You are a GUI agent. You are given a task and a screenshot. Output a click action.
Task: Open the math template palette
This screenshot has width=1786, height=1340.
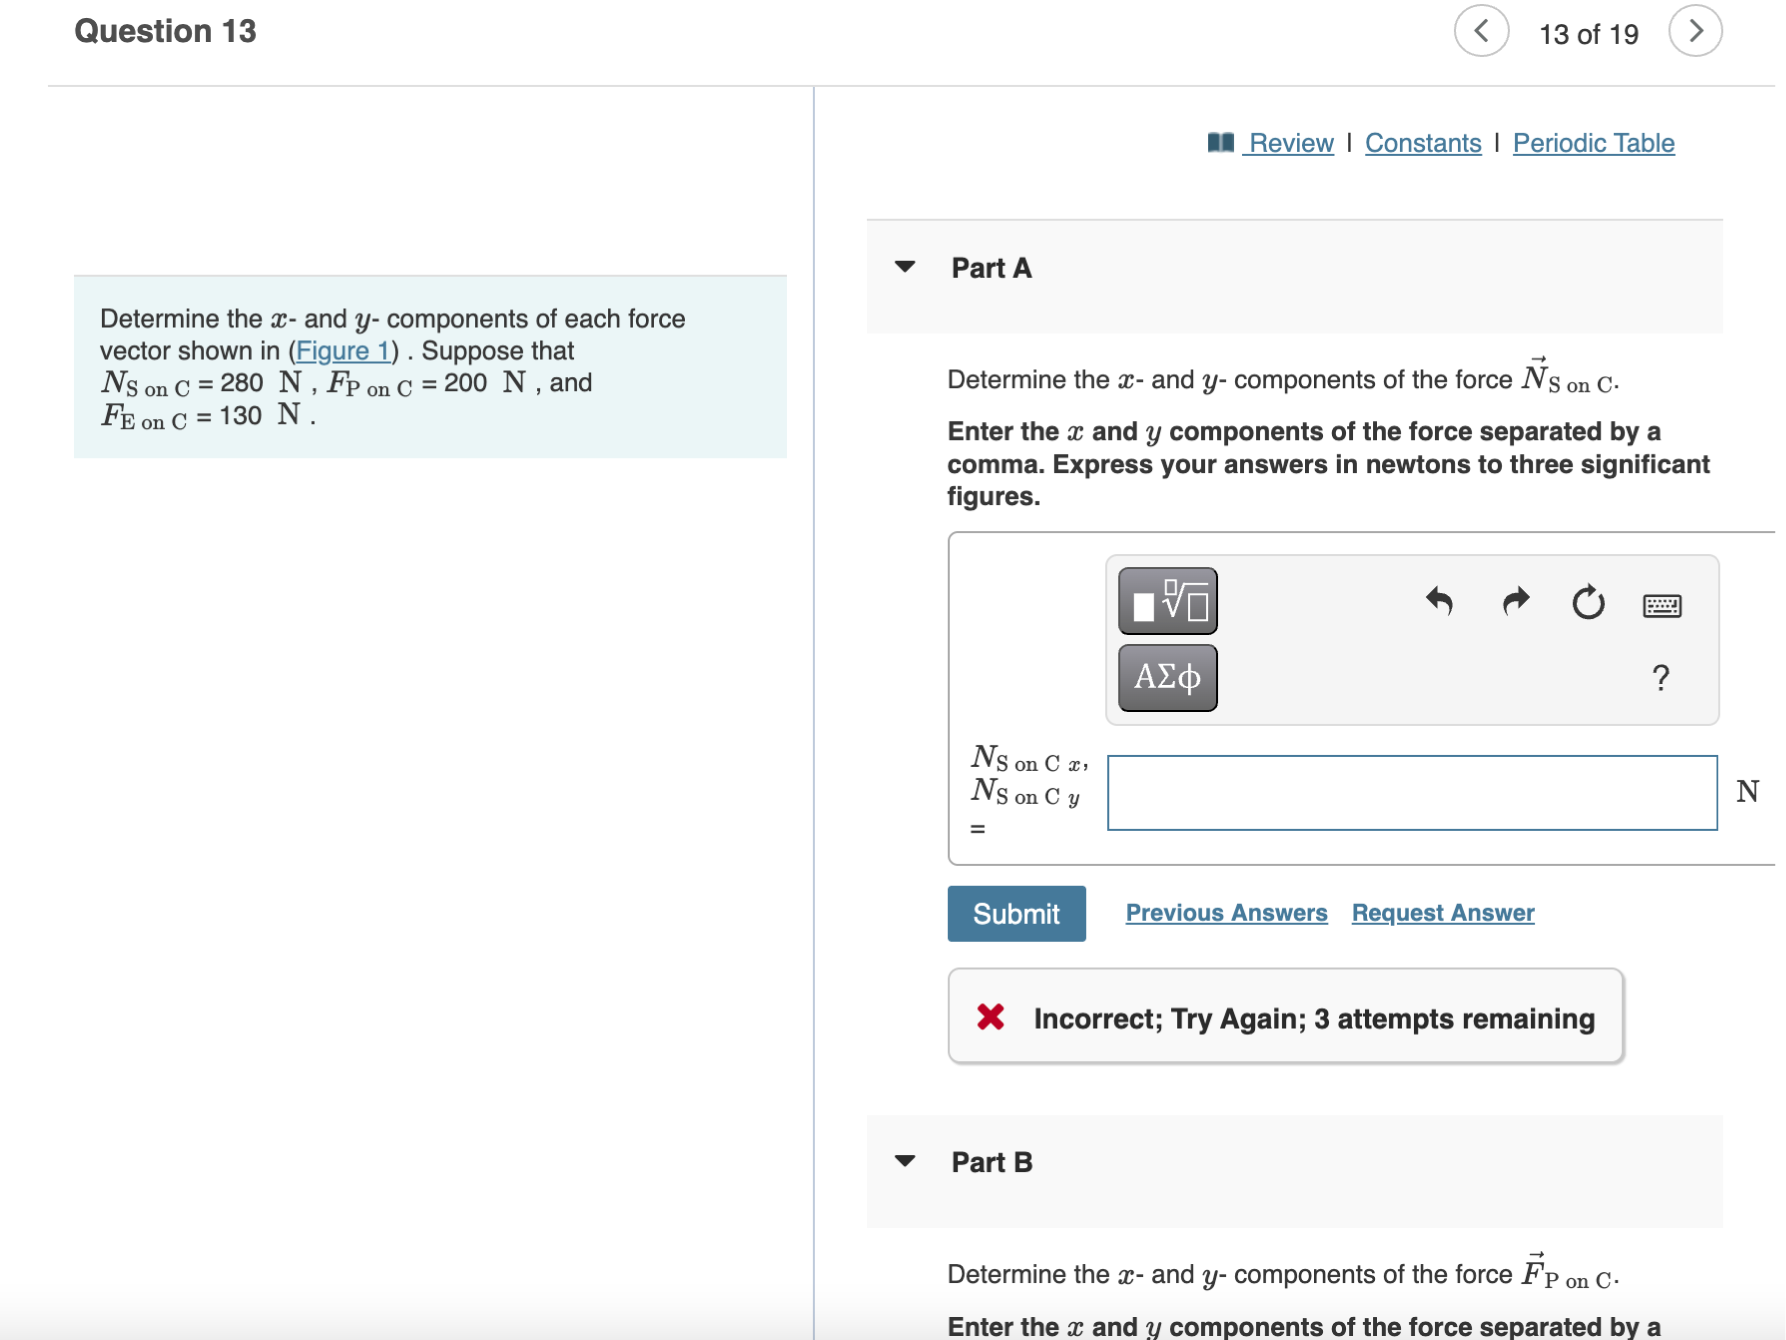click(1166, 601)
